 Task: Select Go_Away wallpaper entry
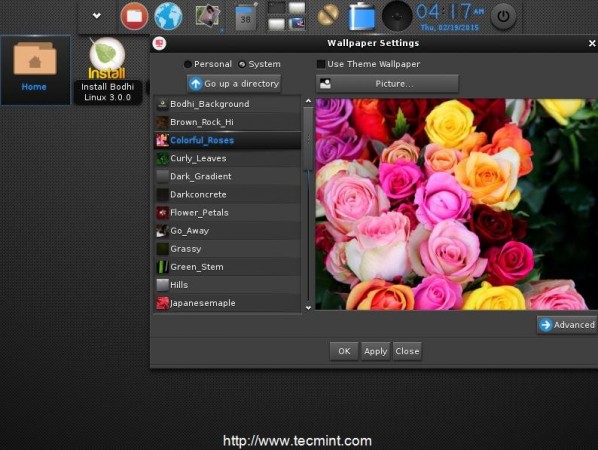click(228, 231)
